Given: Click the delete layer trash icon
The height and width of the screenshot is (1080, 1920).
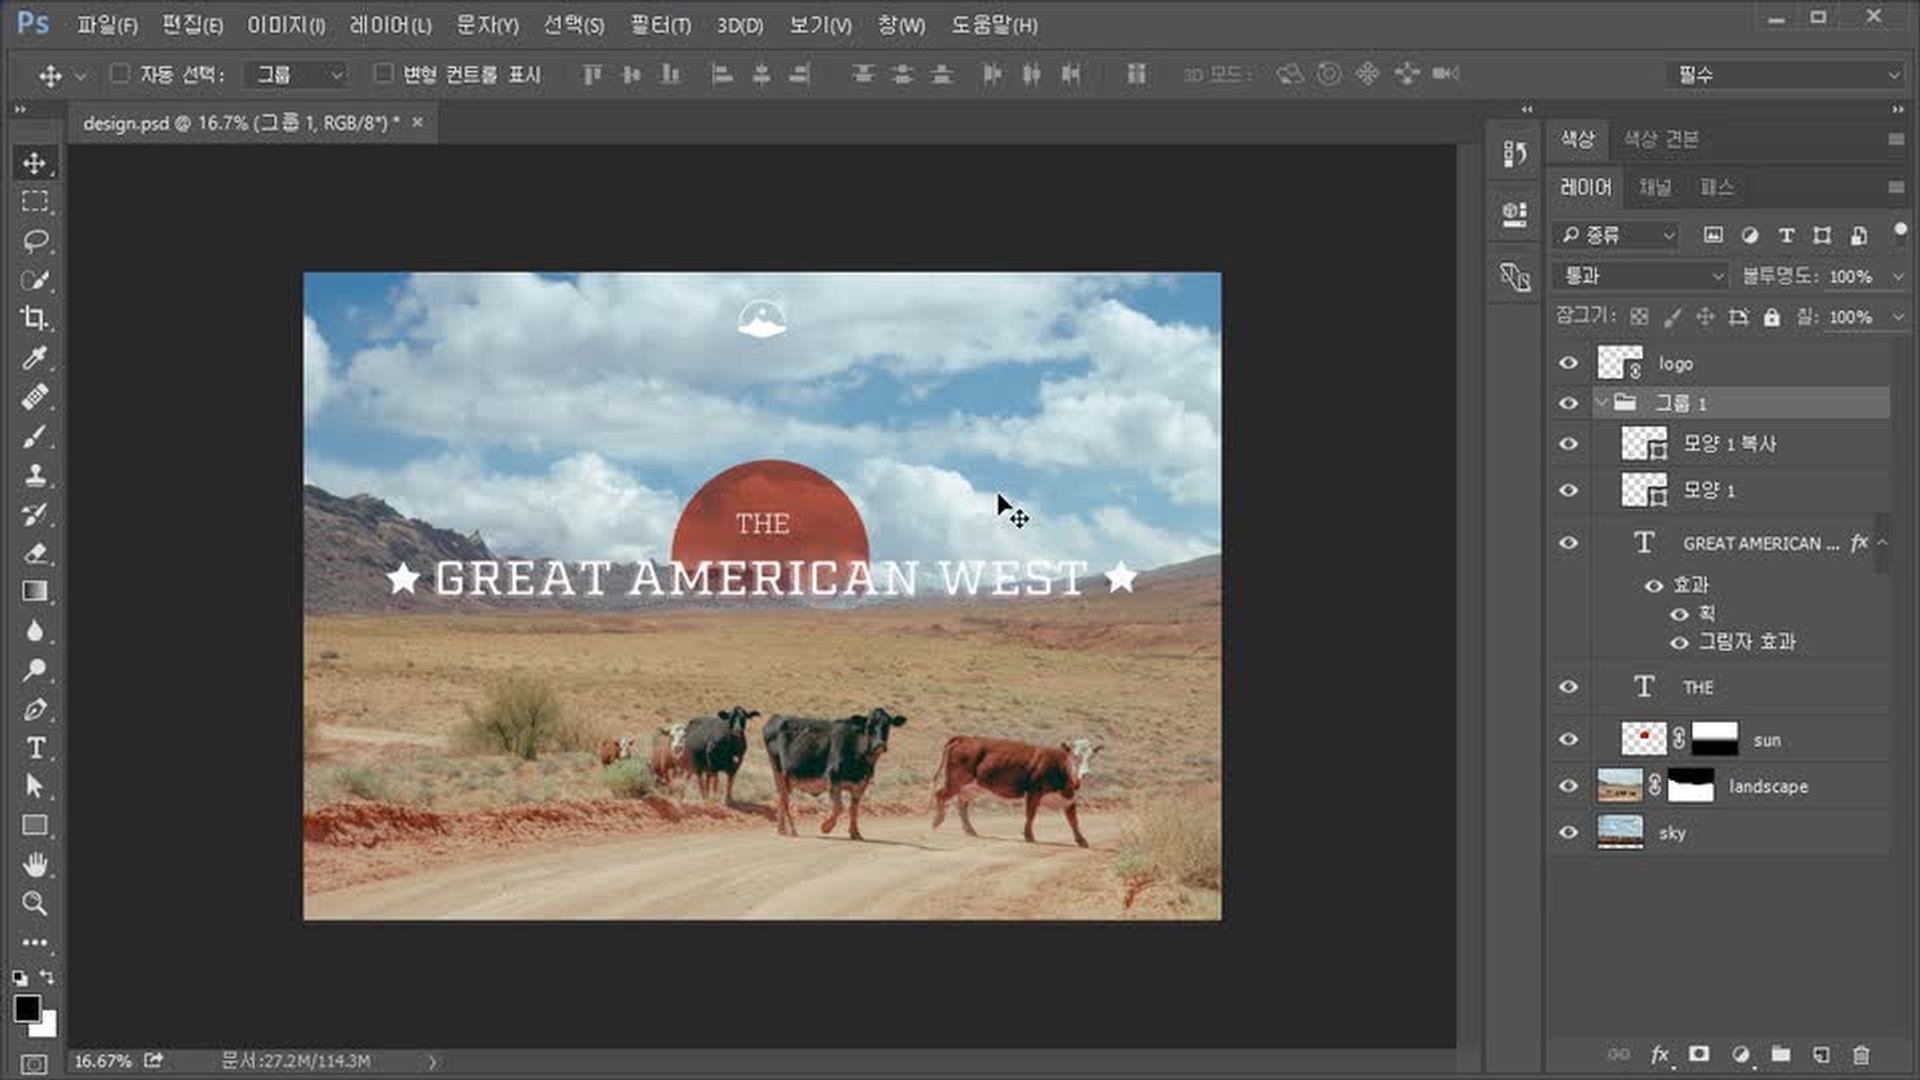Looking at the screenshot, I should (x=1860, y=1054).
